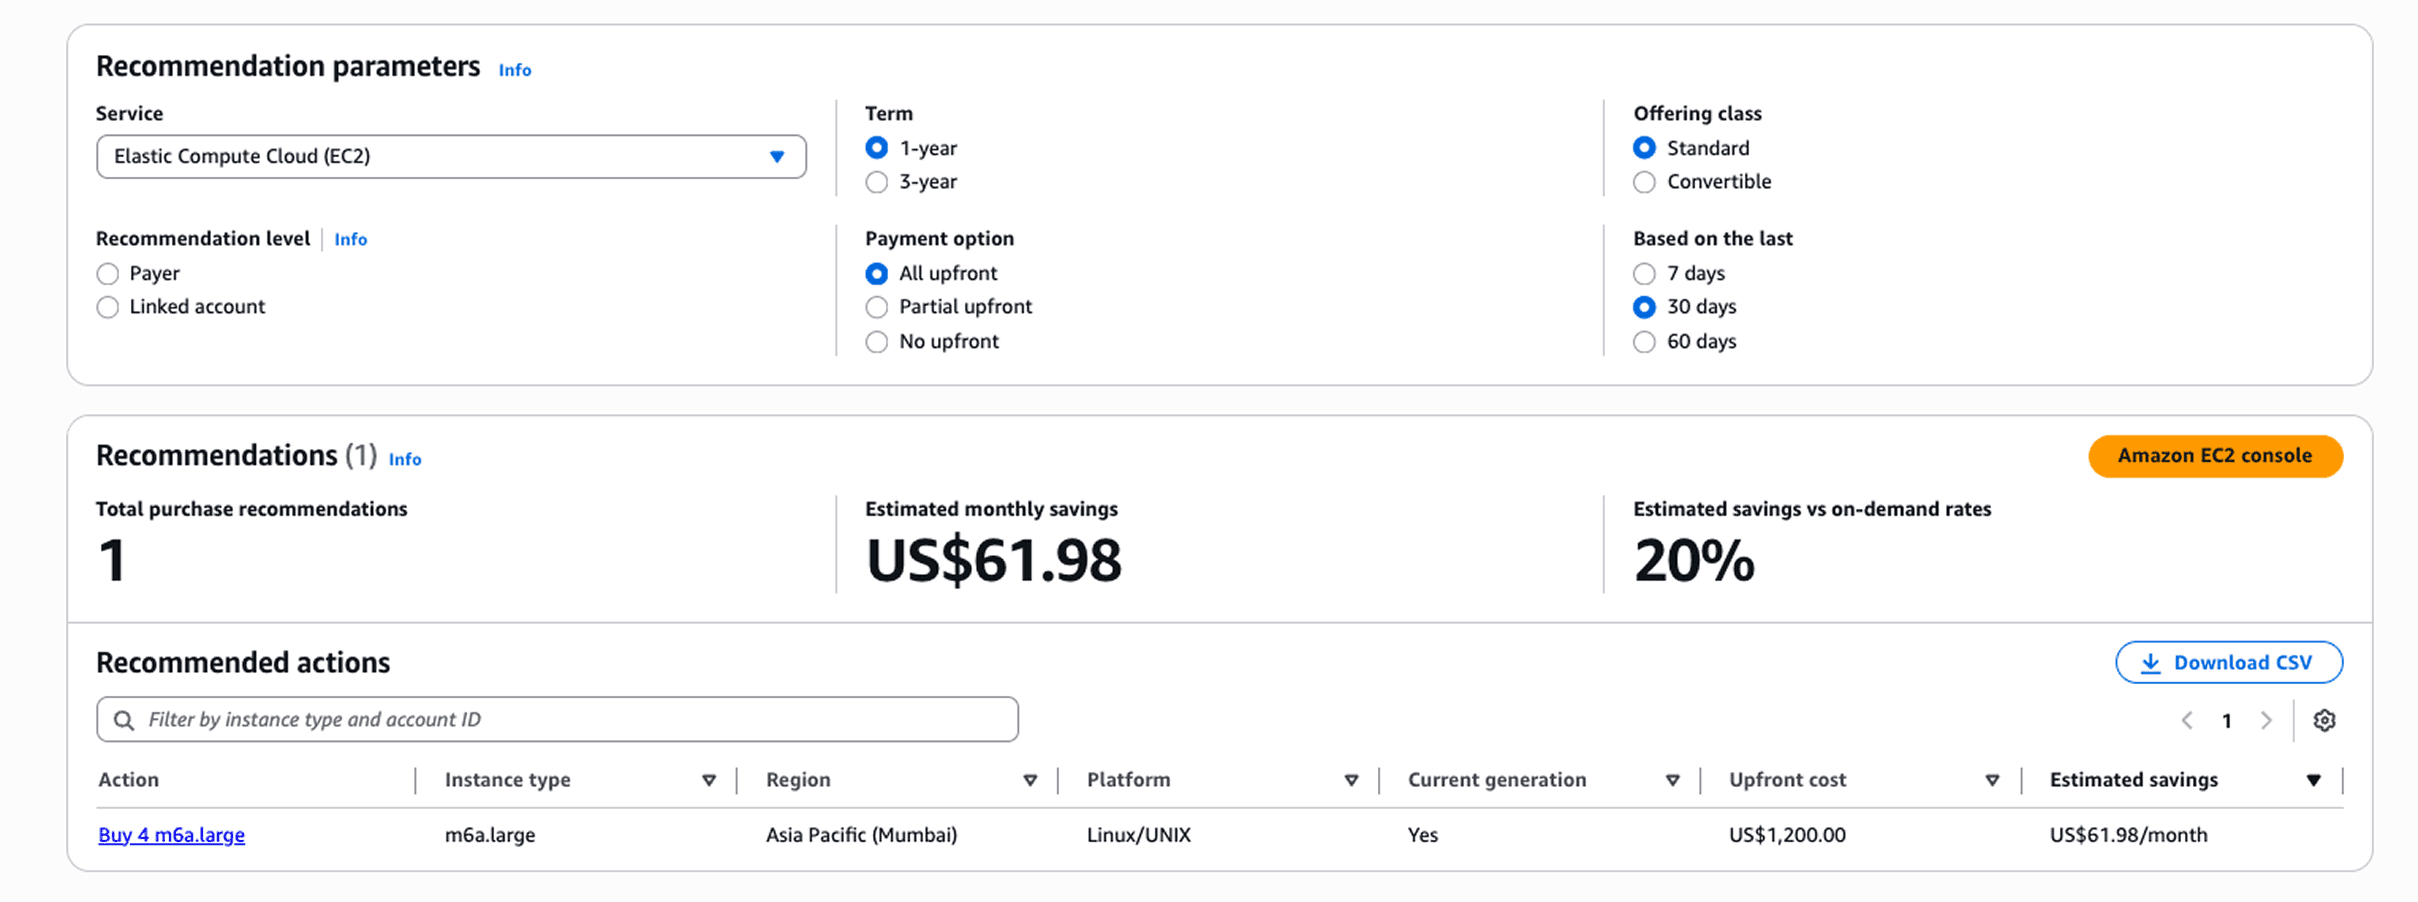This screenshot has height=902, width=2418.
Task: Go to previous page arrow
Action: (x=2187, y=720)
